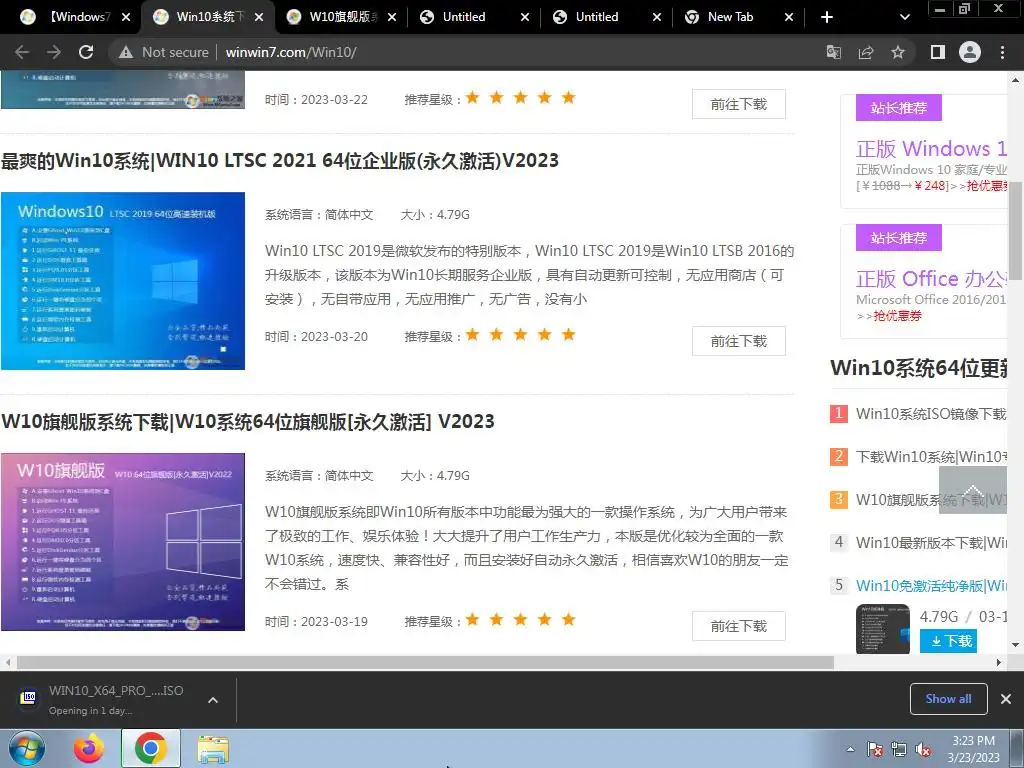1024x768 pixels.
Task: Open the Chrome profile avatar
Action: pos(970,52)
